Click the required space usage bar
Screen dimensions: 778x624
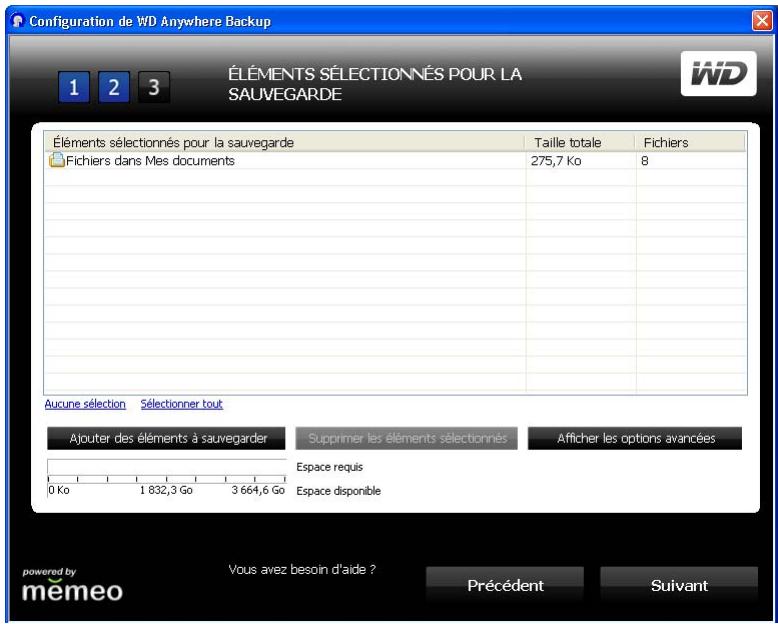pos(167,467)
